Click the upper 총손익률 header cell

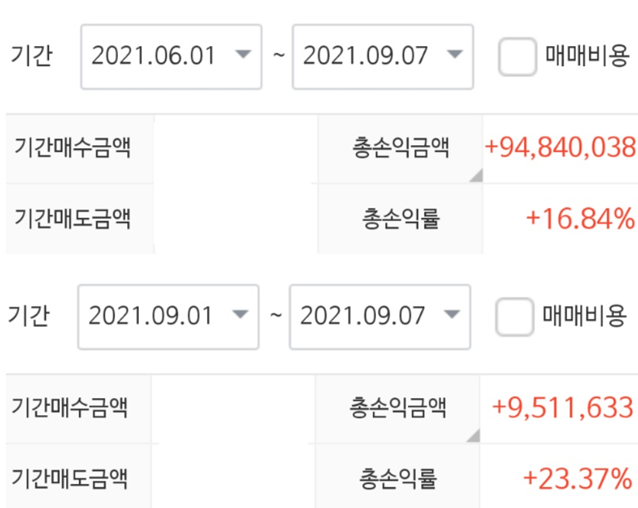point(400,219)
